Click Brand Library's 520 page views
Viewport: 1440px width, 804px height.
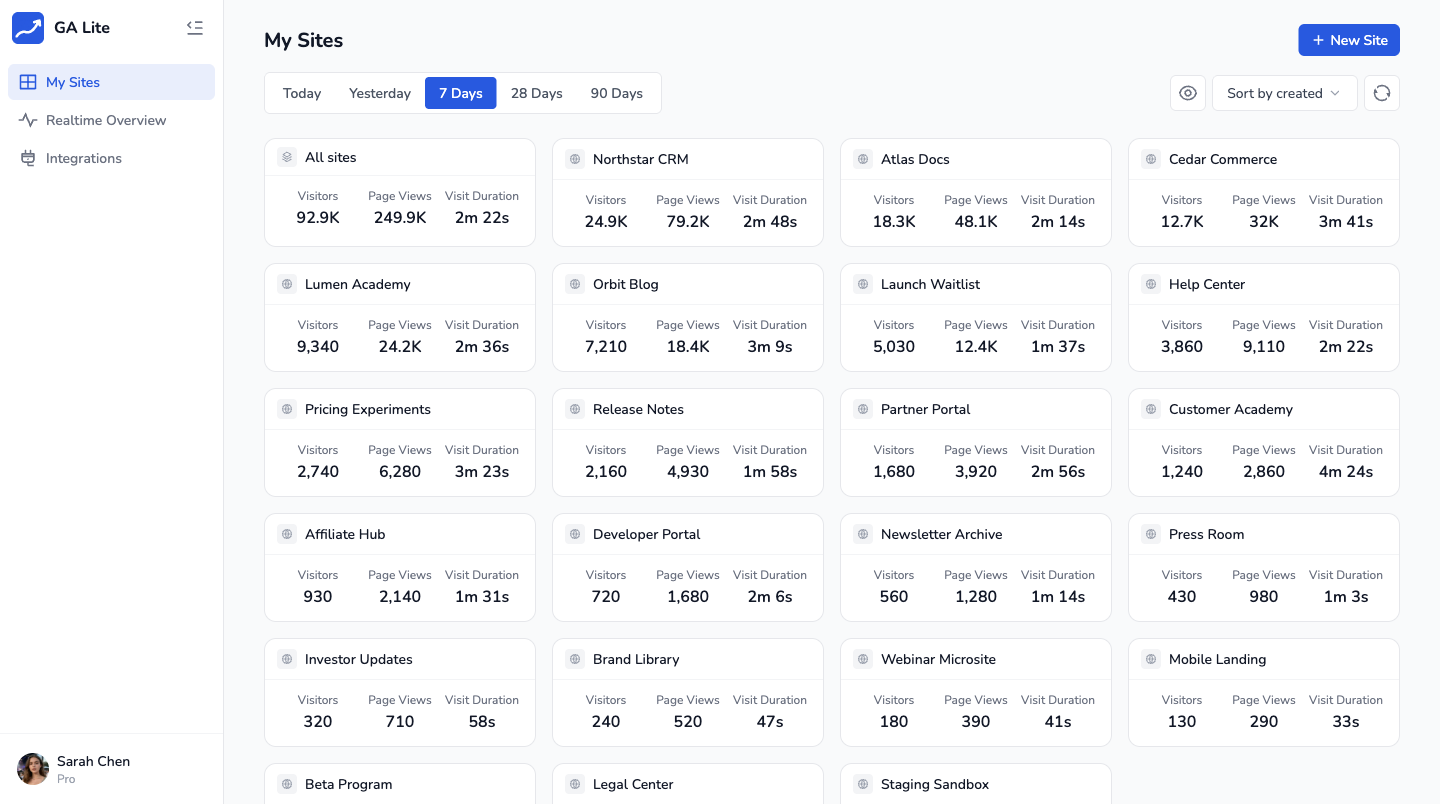coord(688,721)
